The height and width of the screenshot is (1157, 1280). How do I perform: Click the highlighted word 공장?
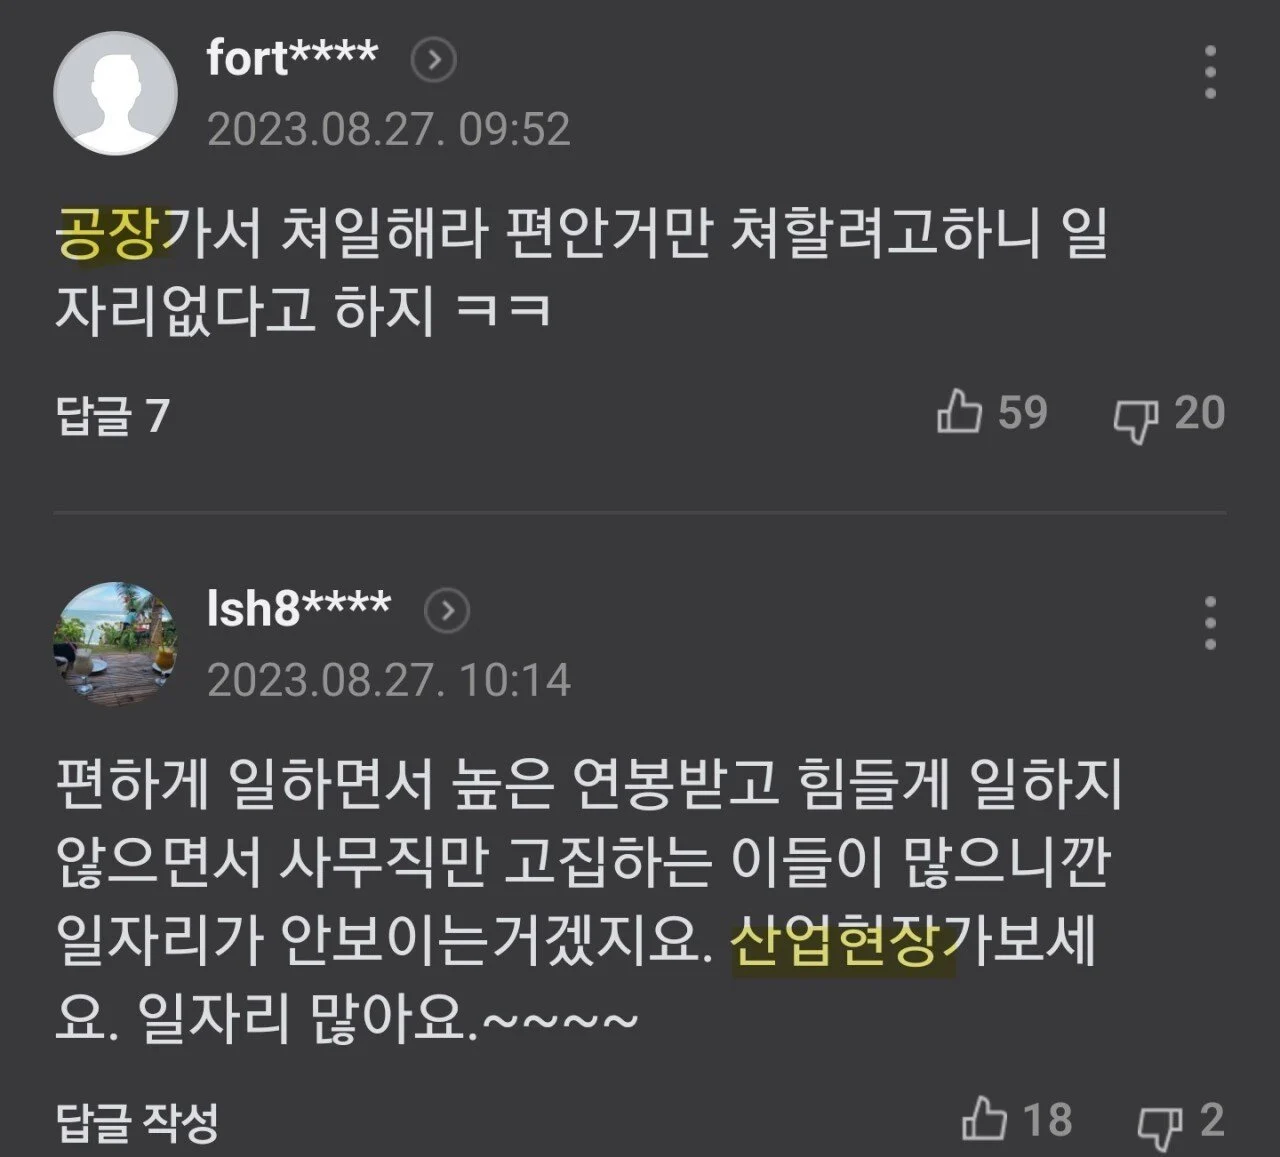(x=108, y=234)
